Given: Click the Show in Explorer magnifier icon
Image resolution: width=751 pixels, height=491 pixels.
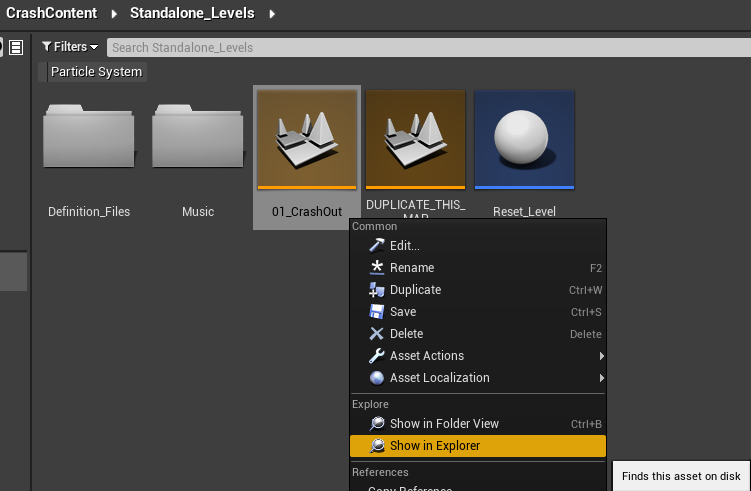Looking at the screenshot, I should point(377,445).
